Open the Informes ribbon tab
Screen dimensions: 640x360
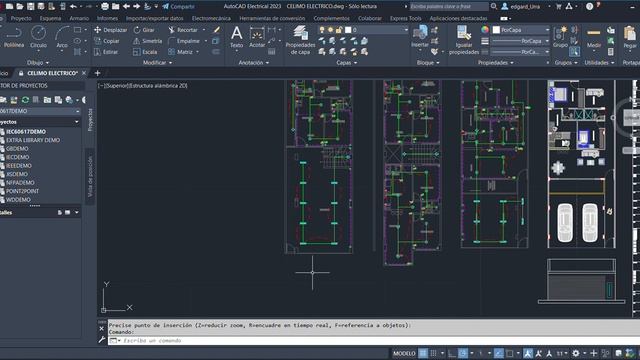[107, 18]
